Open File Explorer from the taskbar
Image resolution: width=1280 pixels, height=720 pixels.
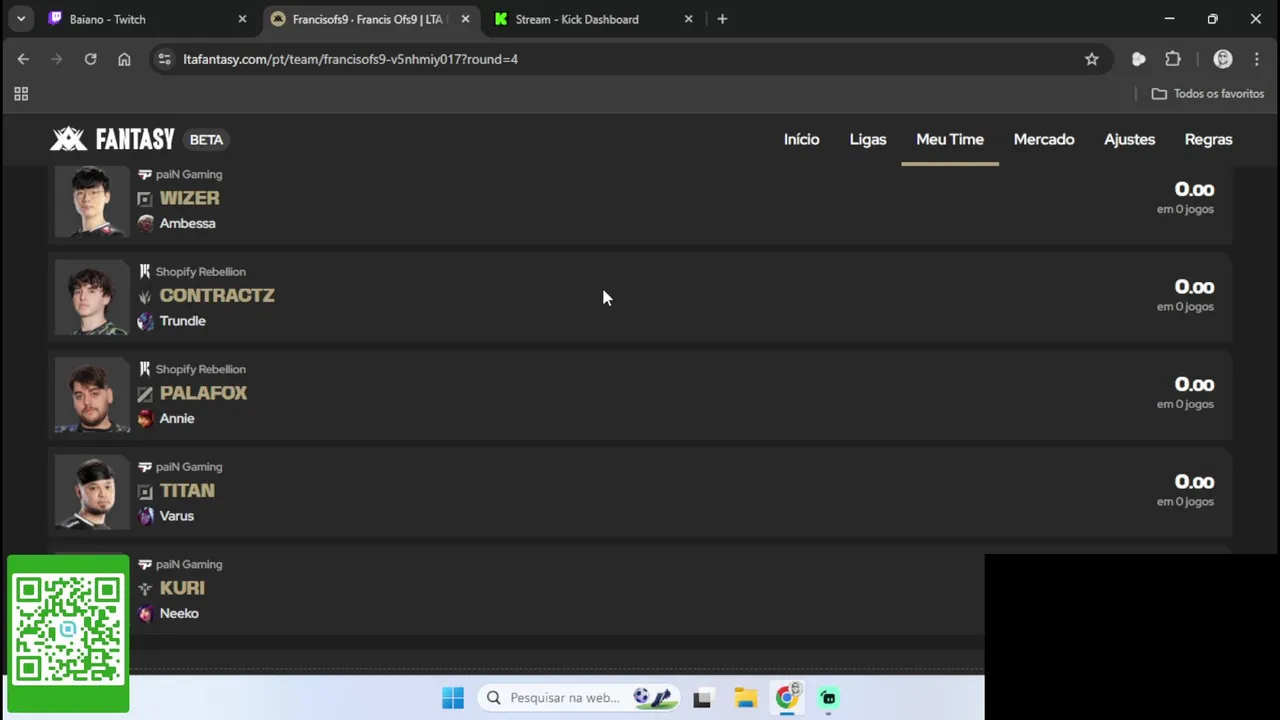click(x=745, y=698)
